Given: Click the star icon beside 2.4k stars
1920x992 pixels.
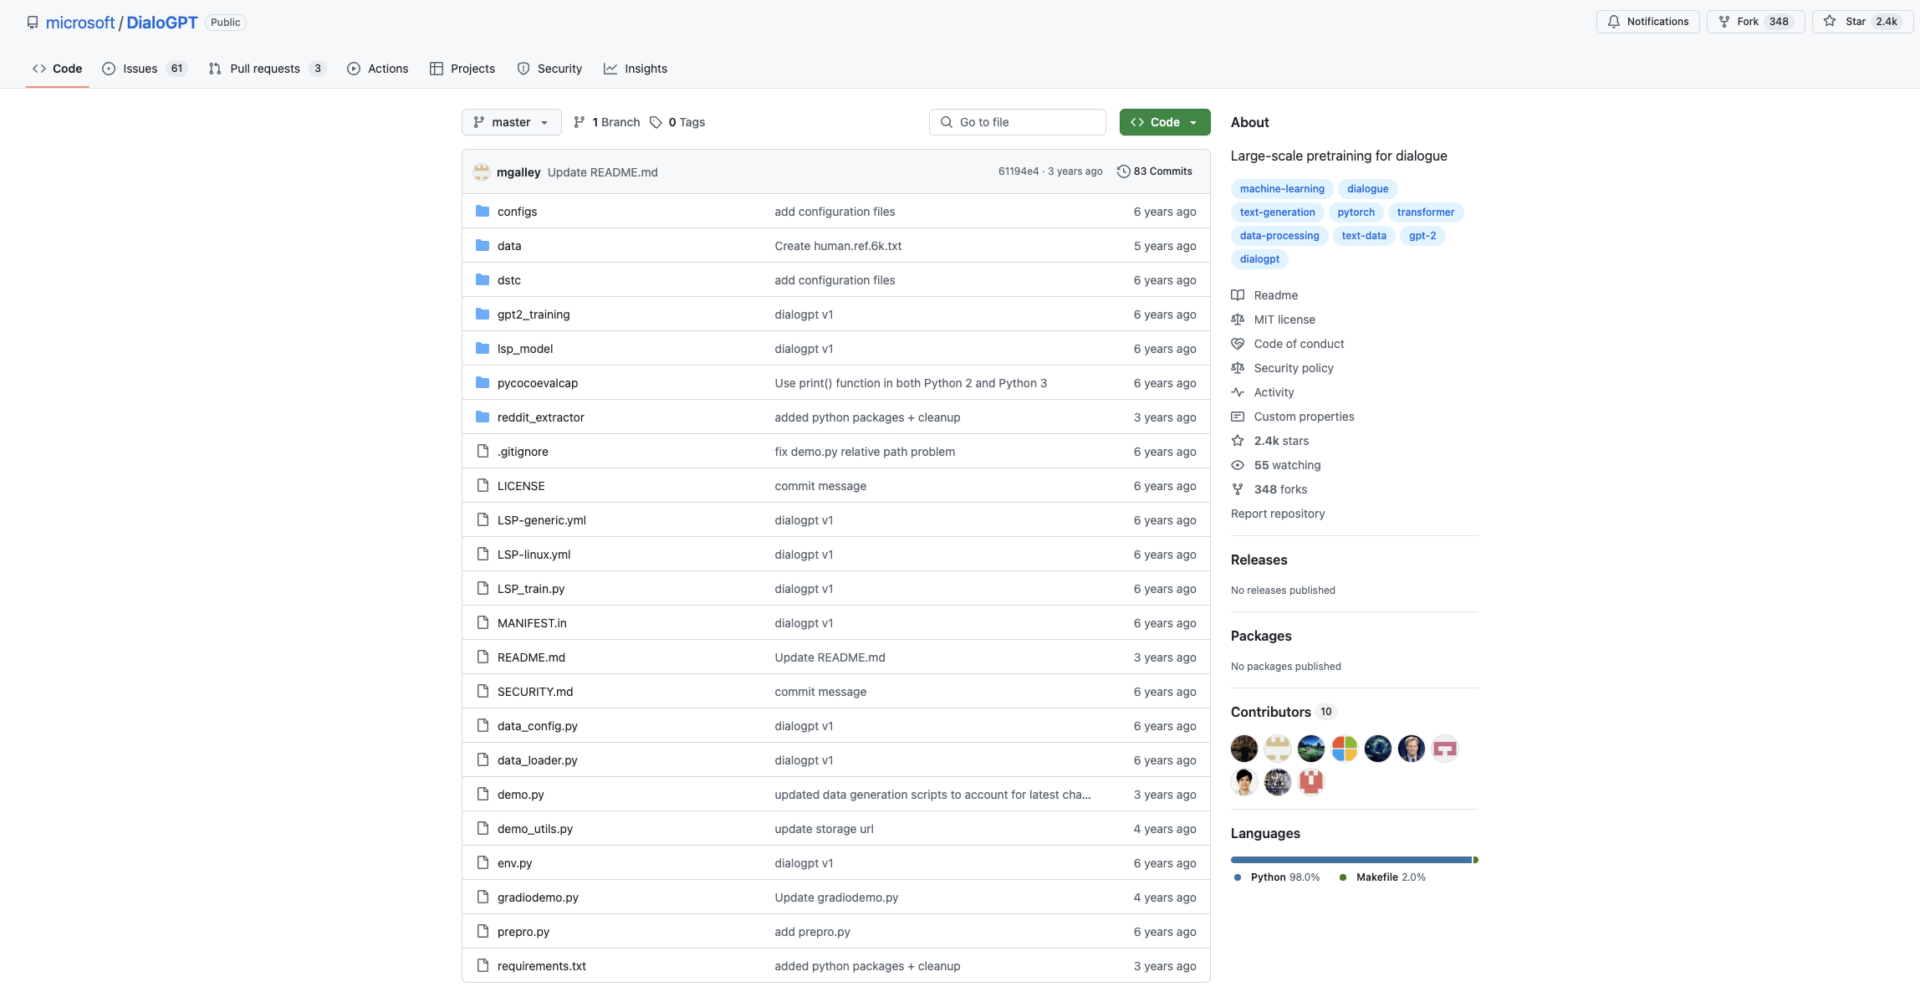Looking at the screenshot, I should click(1238, 440).
